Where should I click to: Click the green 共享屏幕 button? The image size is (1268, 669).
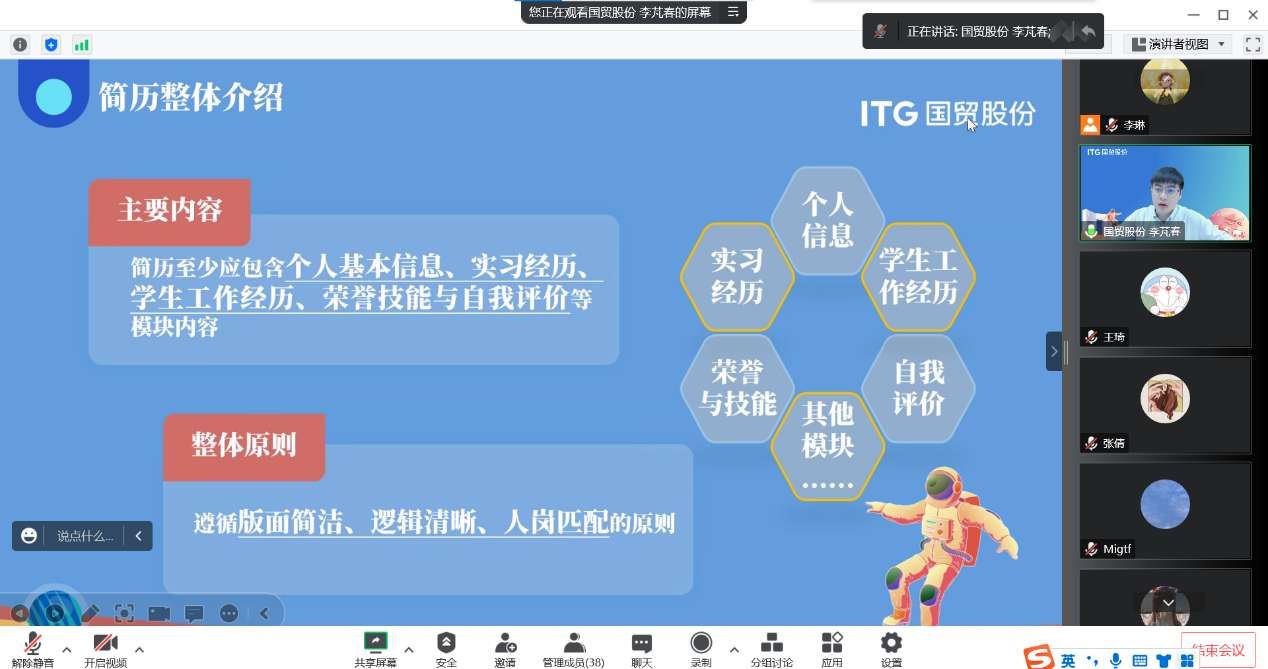(x=375, y=650)
